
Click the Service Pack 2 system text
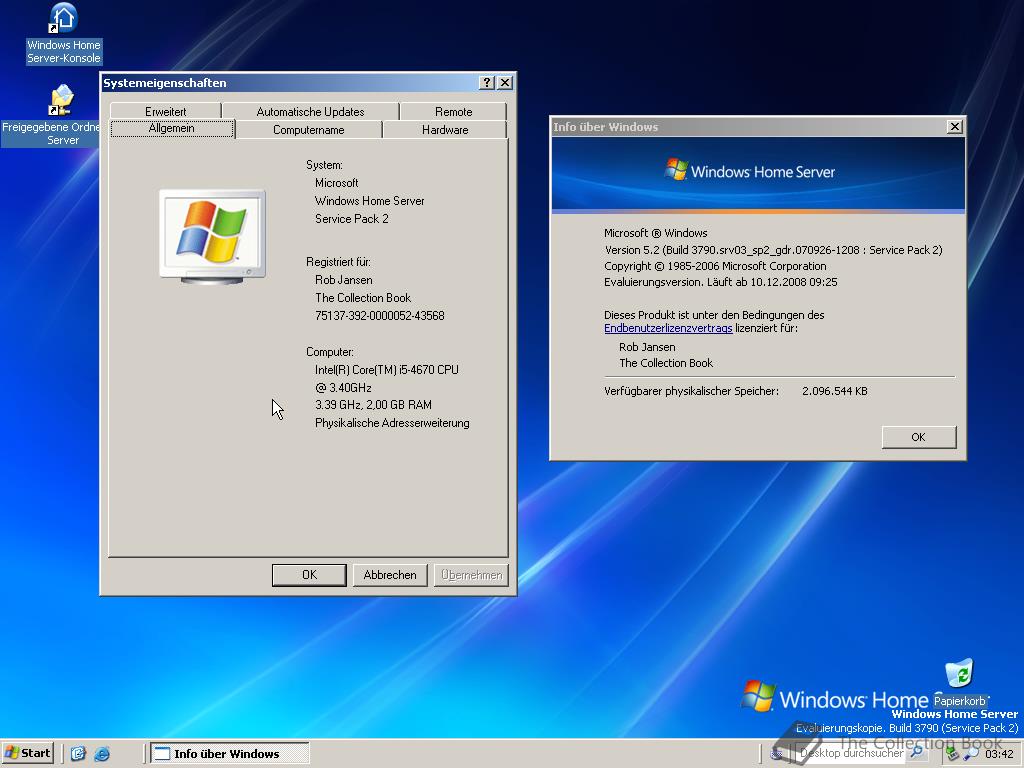[x=351, y=219]
